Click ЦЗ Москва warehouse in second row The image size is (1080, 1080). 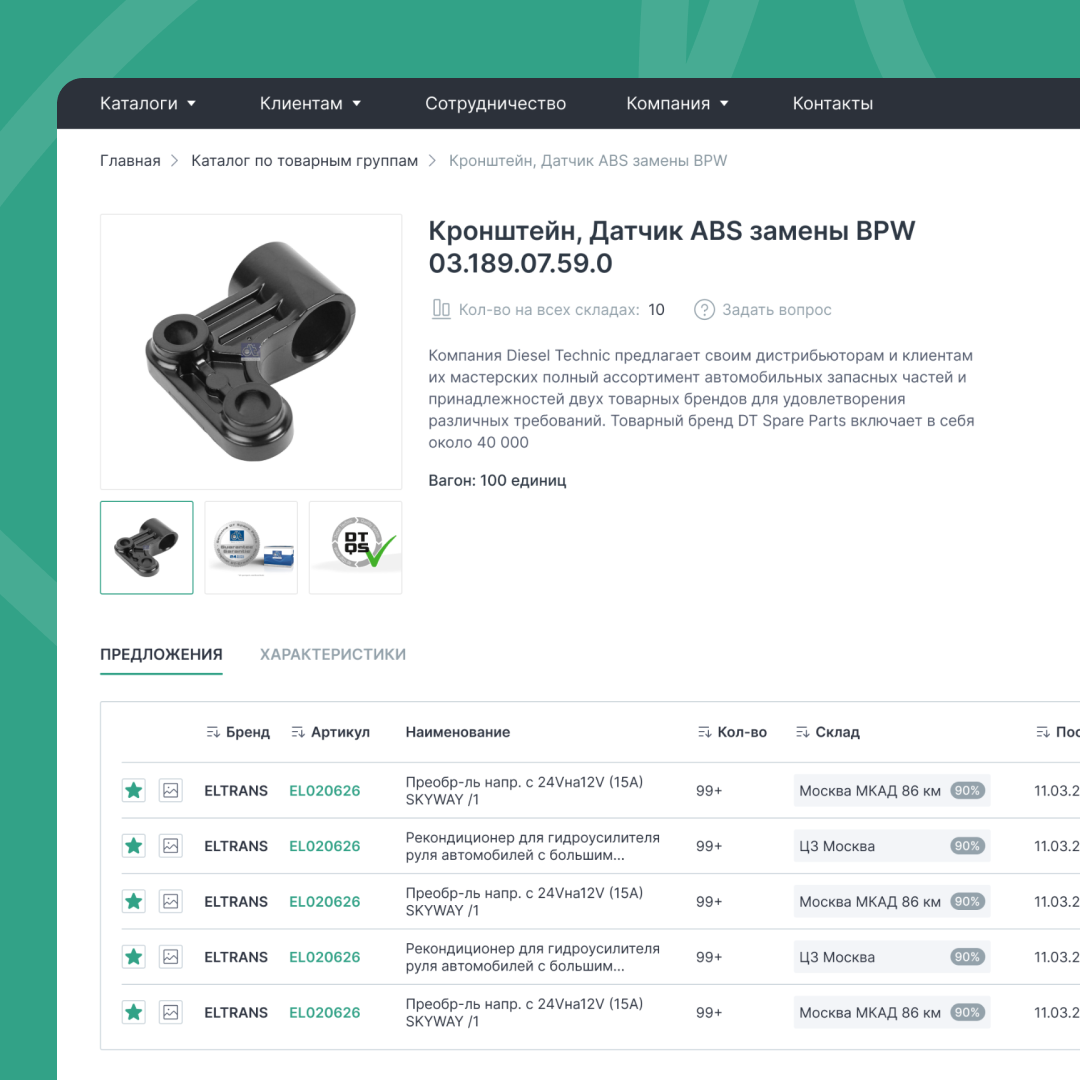[837, 846]
